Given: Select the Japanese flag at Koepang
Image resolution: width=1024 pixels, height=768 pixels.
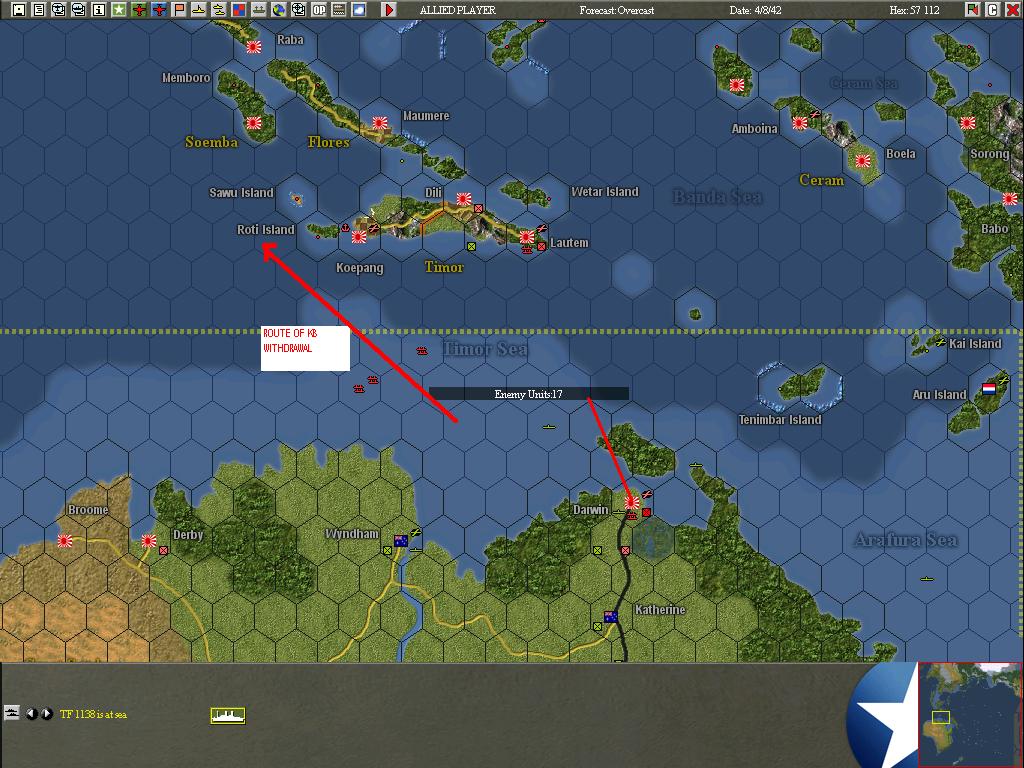Looking at the screenshot, I should [x=359, y=236].
